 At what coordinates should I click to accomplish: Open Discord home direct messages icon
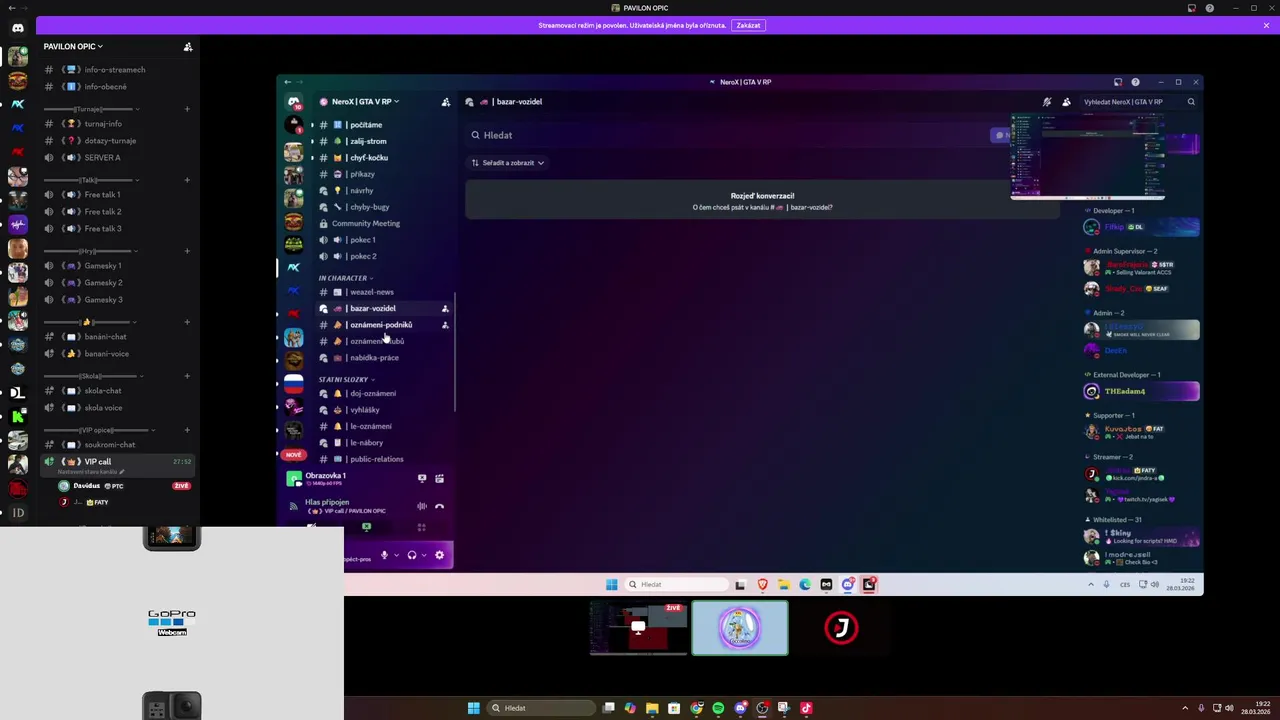(18, 28)
